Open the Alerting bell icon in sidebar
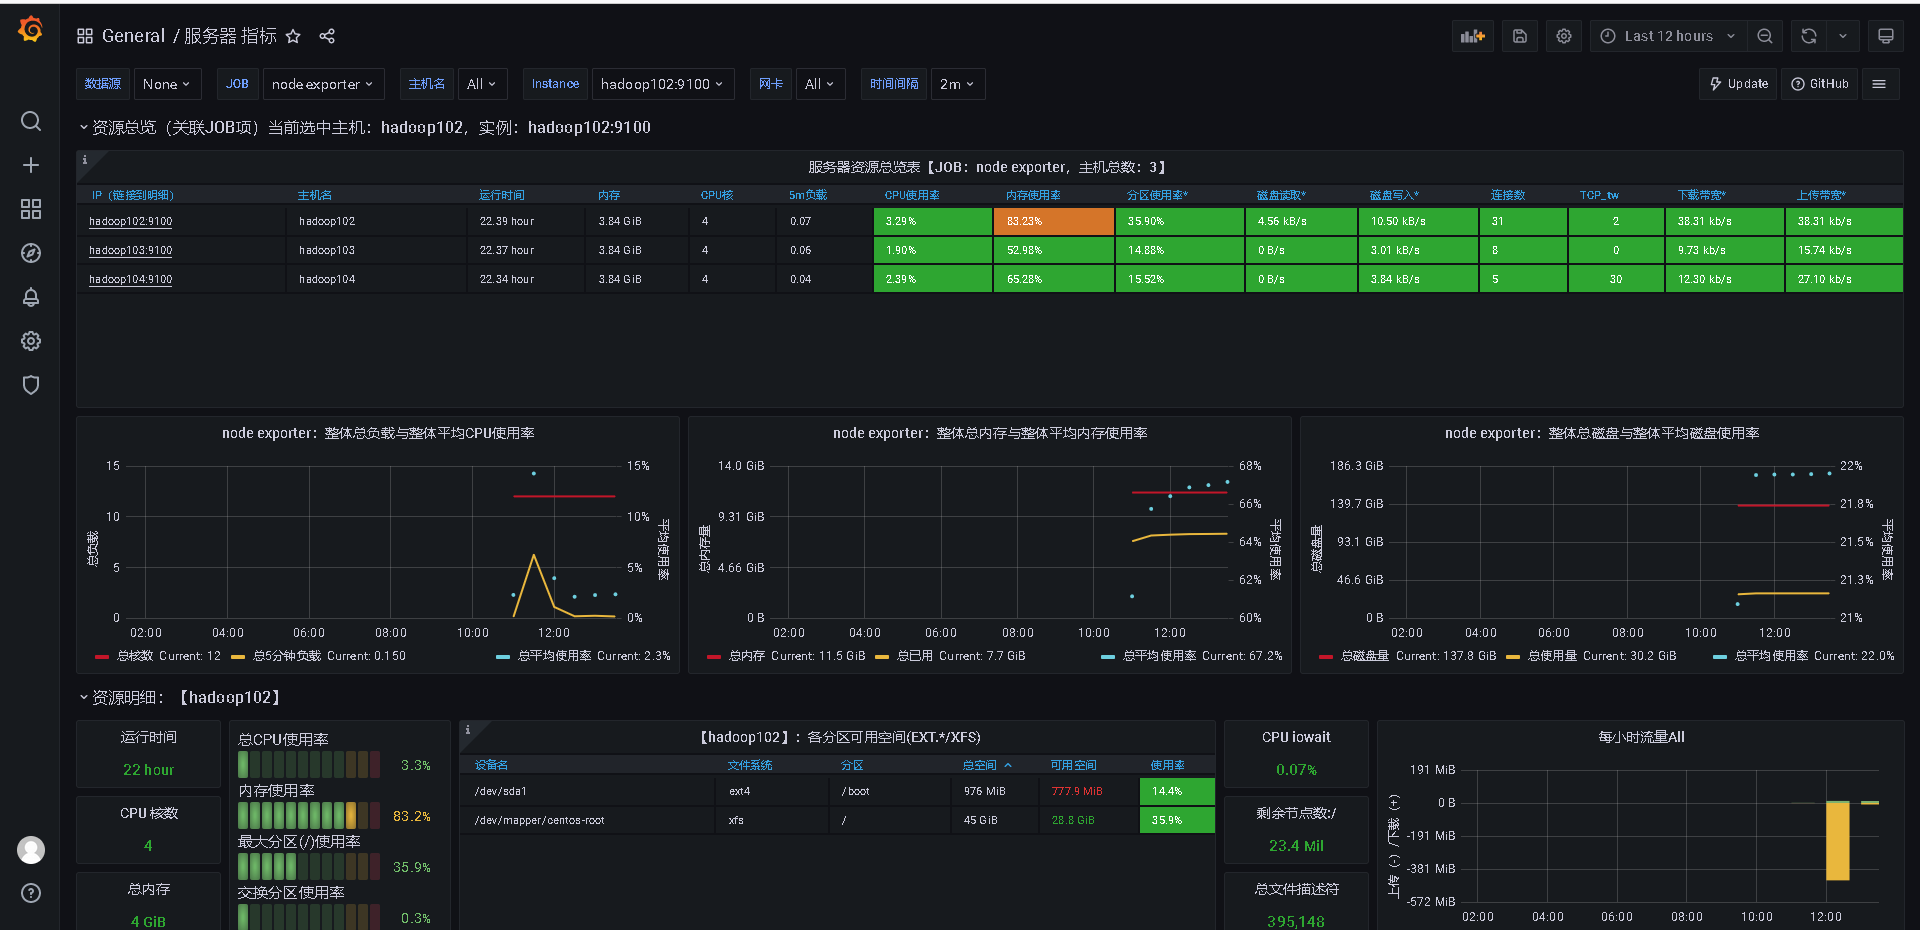The image size is (1920, 930). [x=30, y=297]
